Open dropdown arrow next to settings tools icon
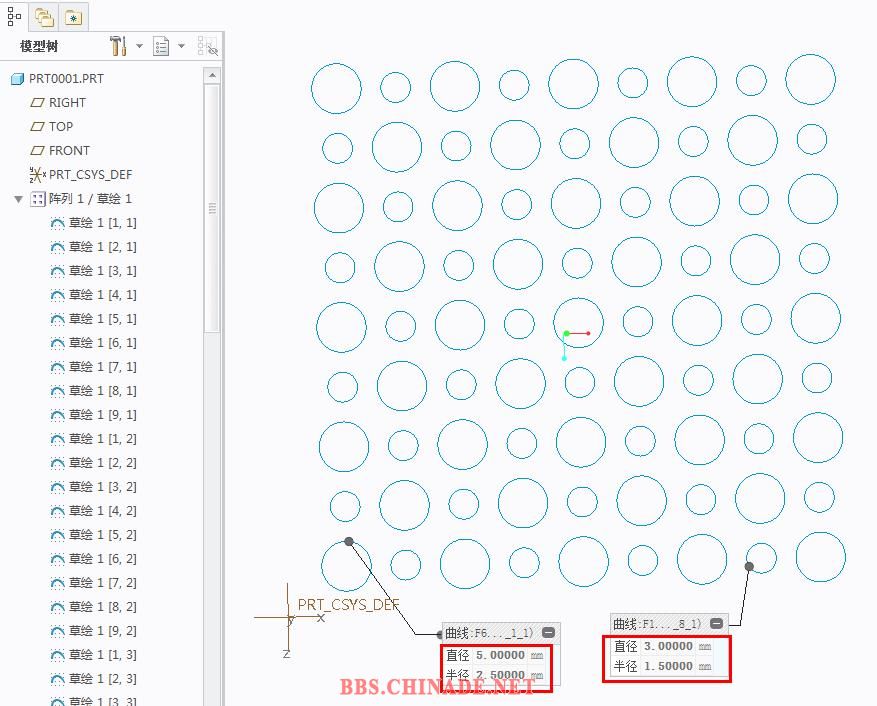877x706 pixels. pos(139,46)
